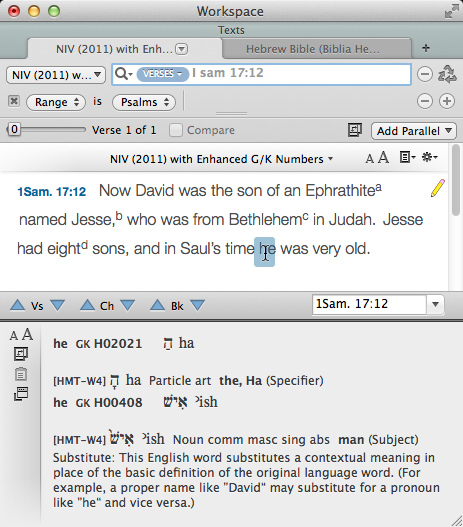Go to next verse down arrow
463x527 pixels.
tap(57, 306)
